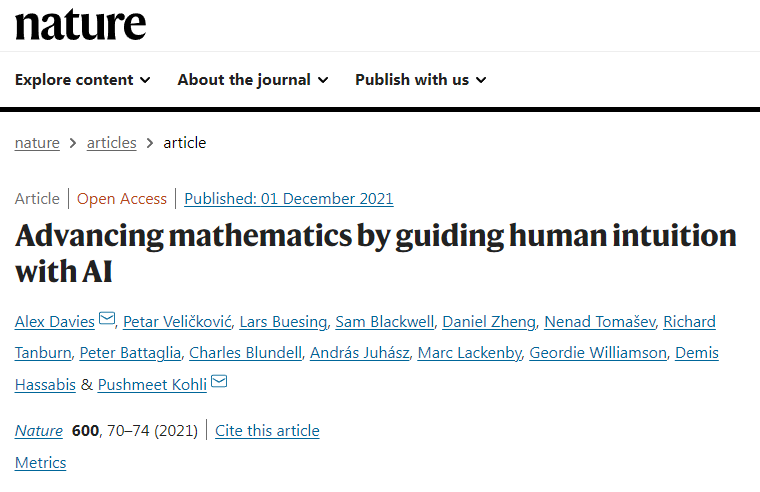Navigate to the articles breadcrumb

click(x=111, y=142)
